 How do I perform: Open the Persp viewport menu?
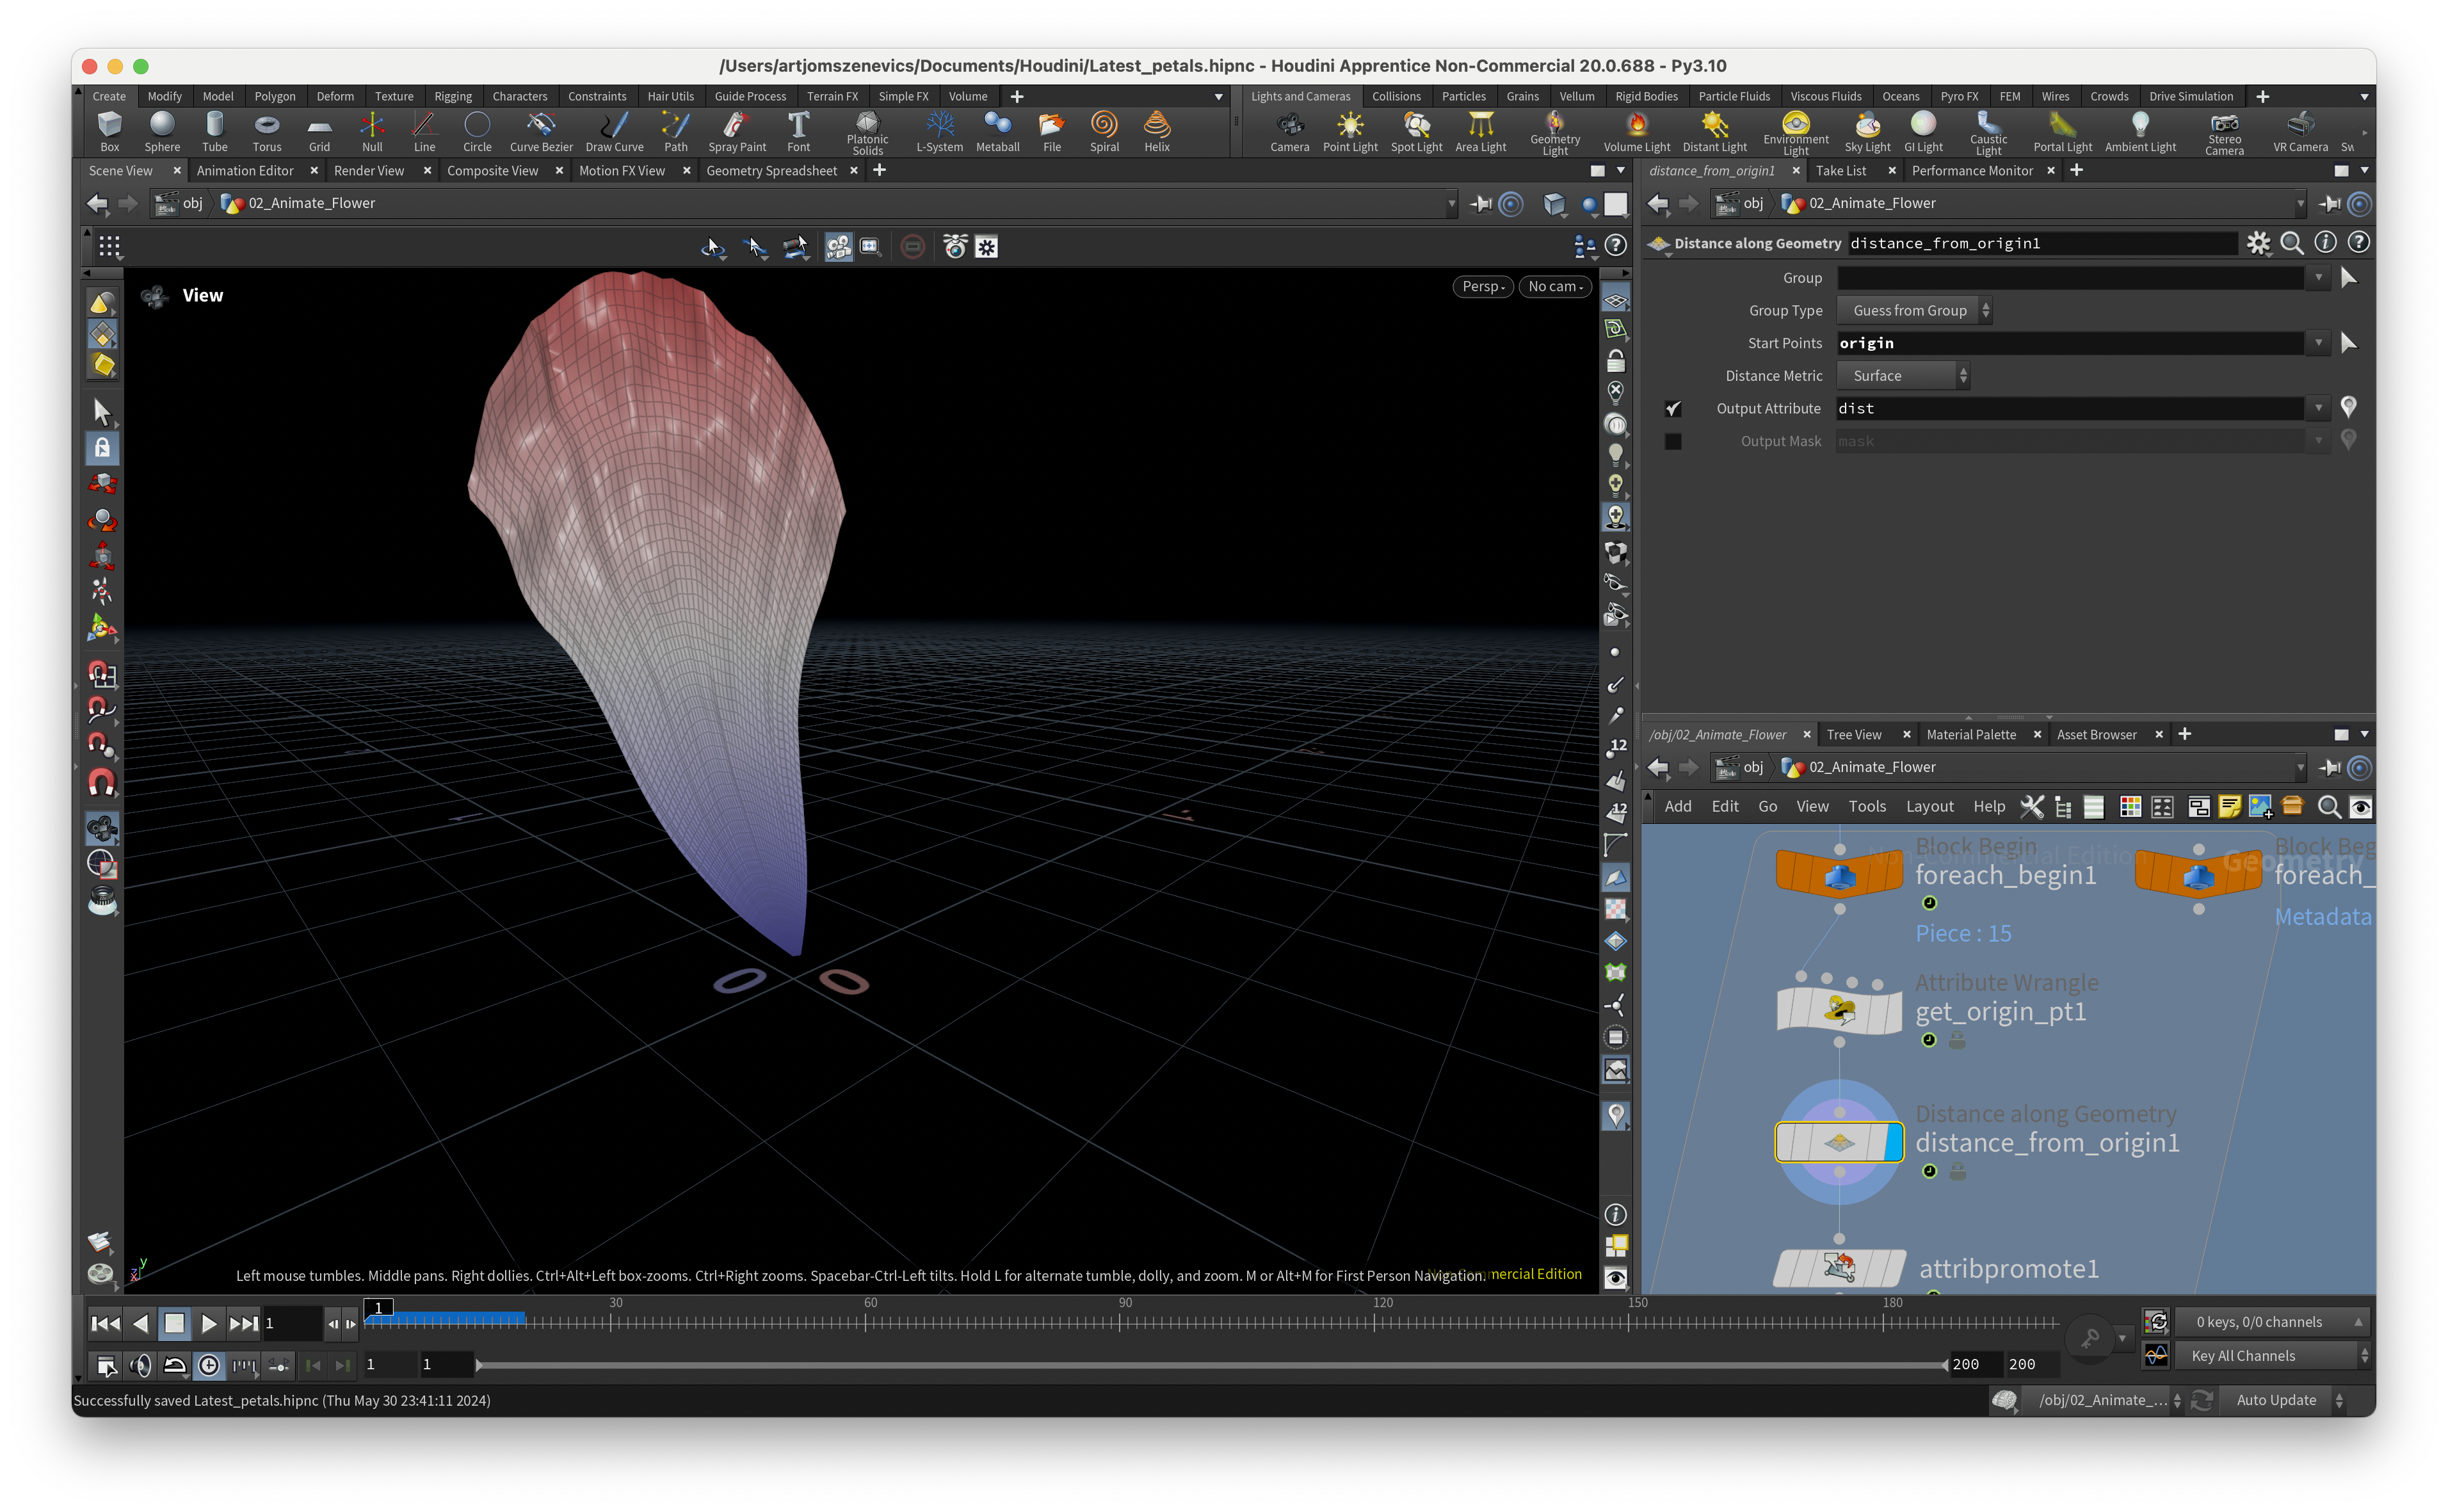(x=1482, y=287)
